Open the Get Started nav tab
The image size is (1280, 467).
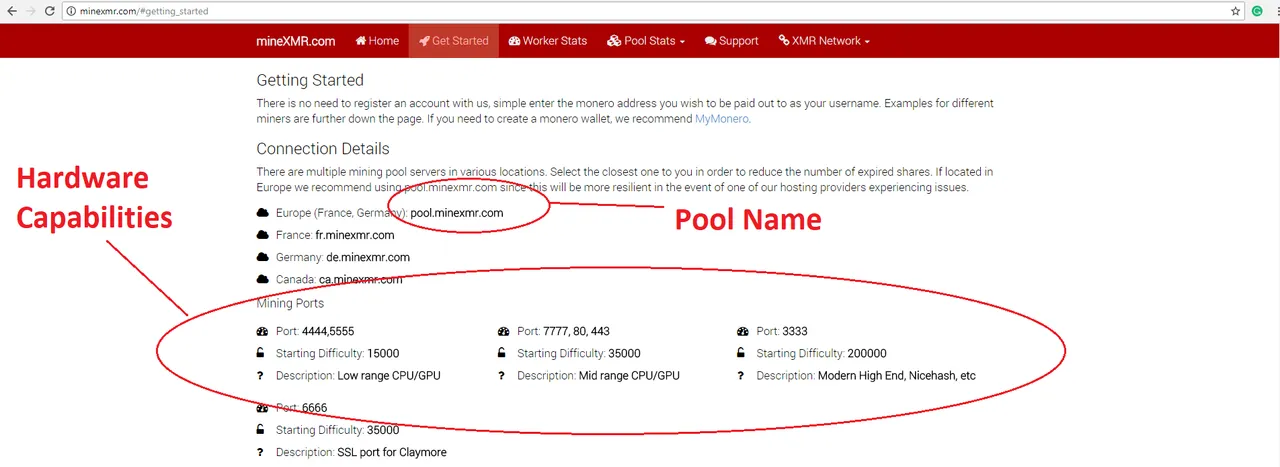point(454,41)
